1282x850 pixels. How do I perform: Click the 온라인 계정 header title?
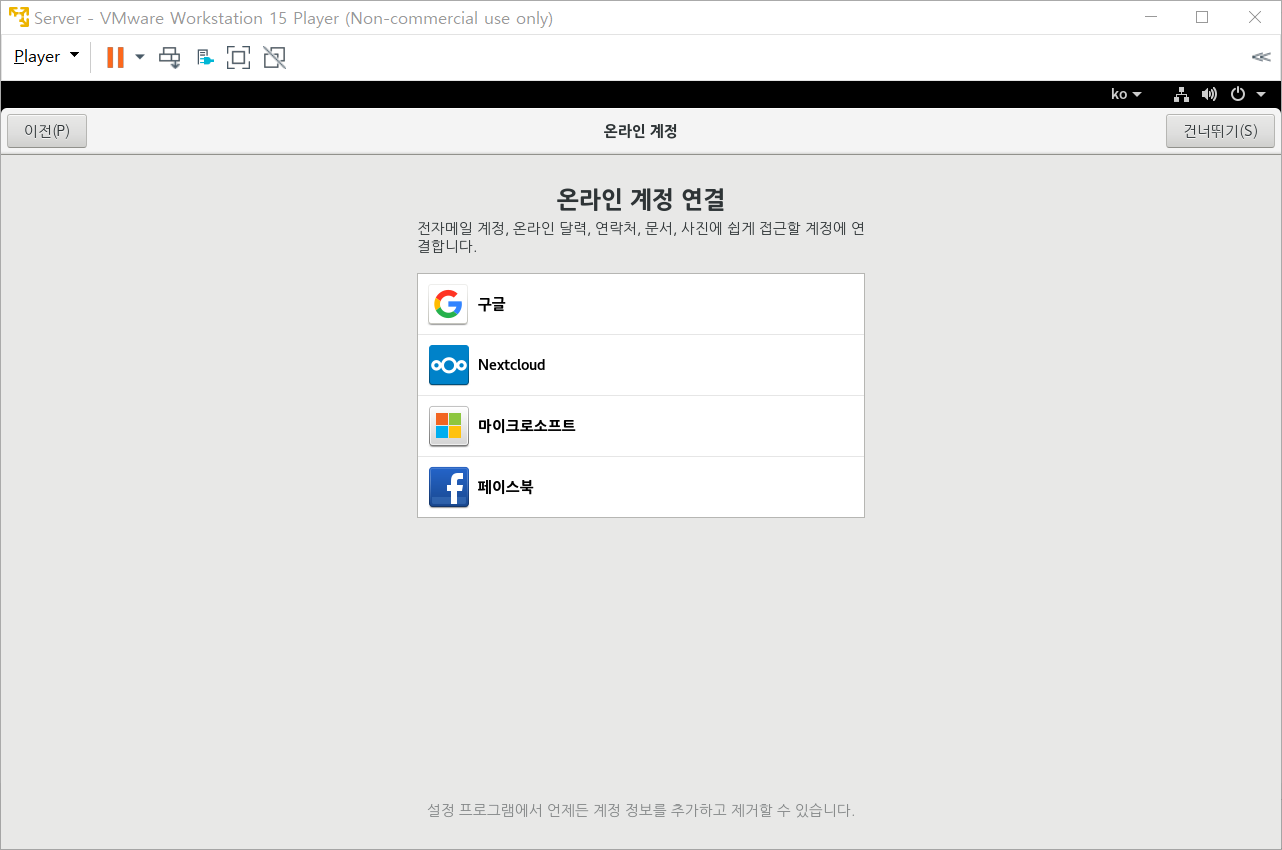641,131
